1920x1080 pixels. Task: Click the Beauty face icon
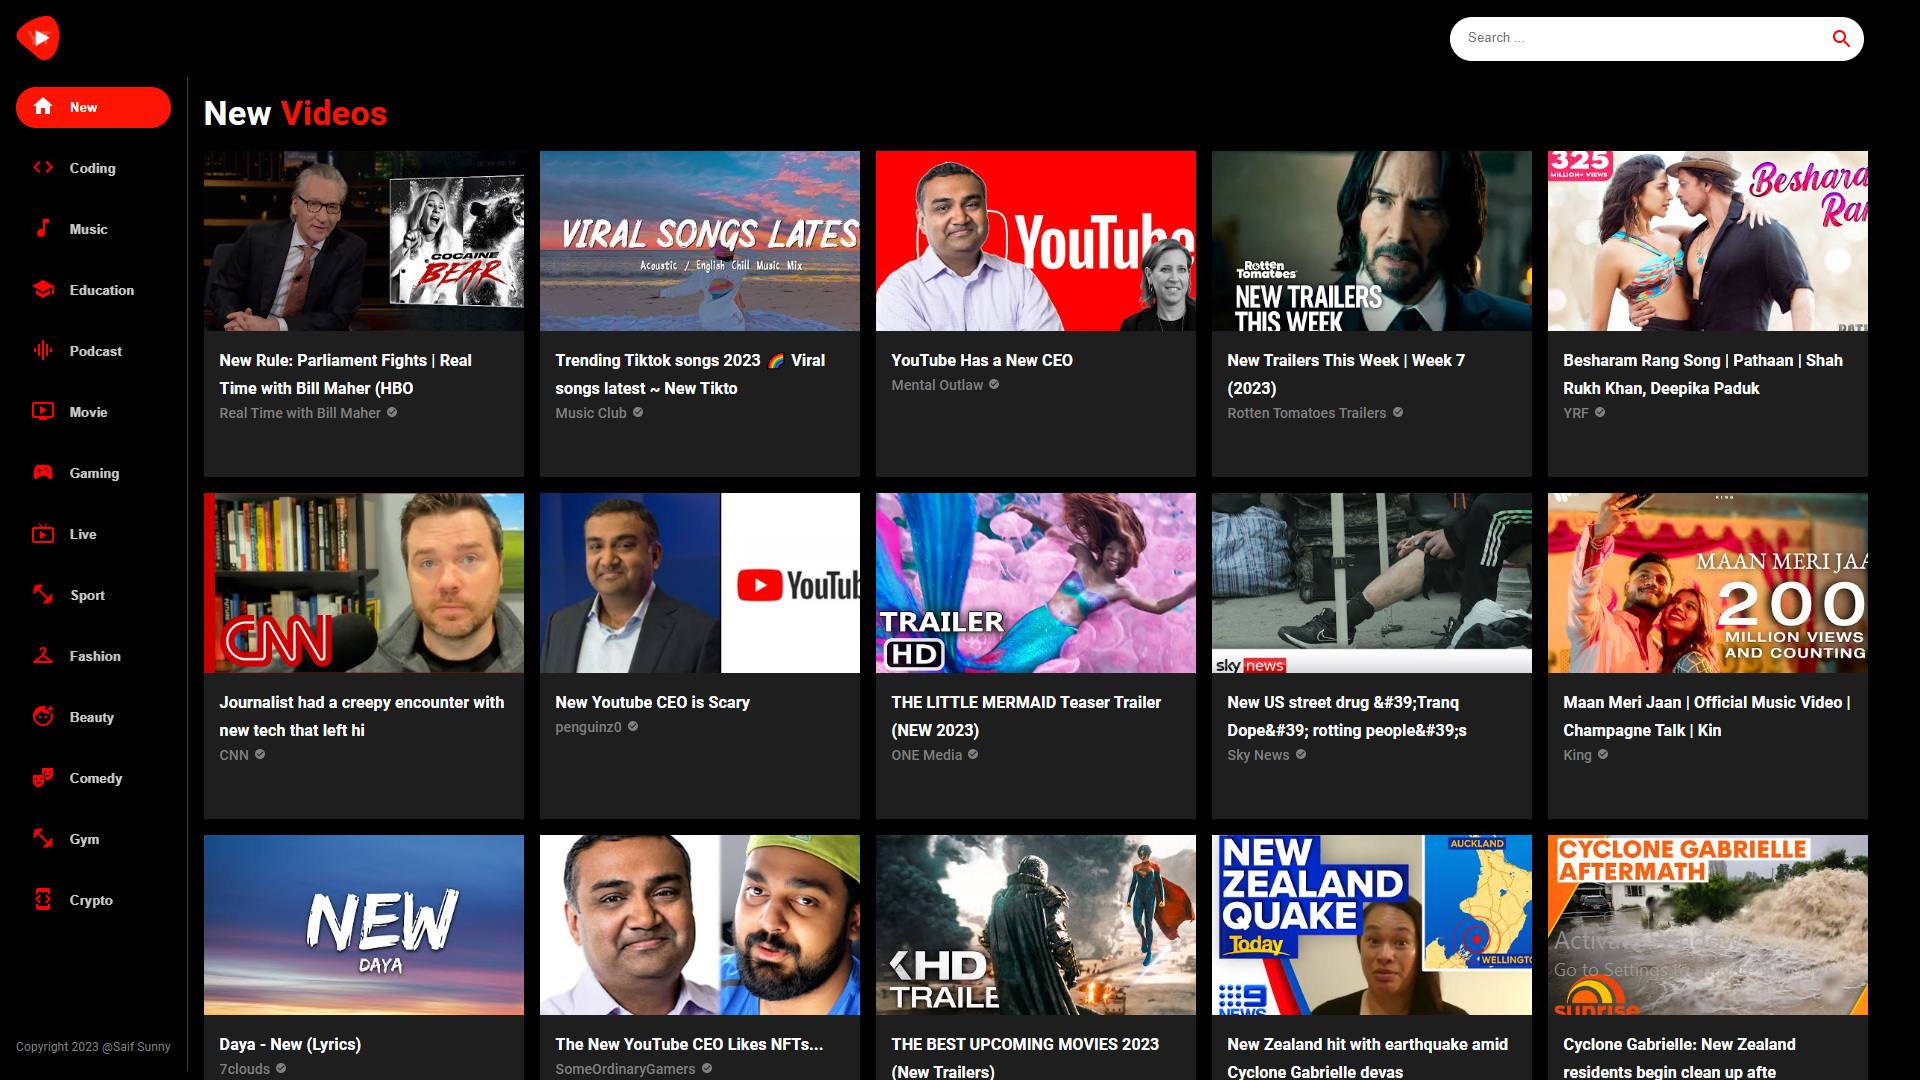tap(43, 716)
